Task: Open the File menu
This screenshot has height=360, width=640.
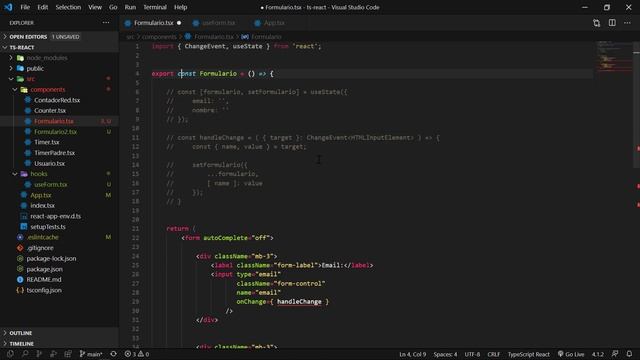Action: pyautogui.click(x=25, y=7)
